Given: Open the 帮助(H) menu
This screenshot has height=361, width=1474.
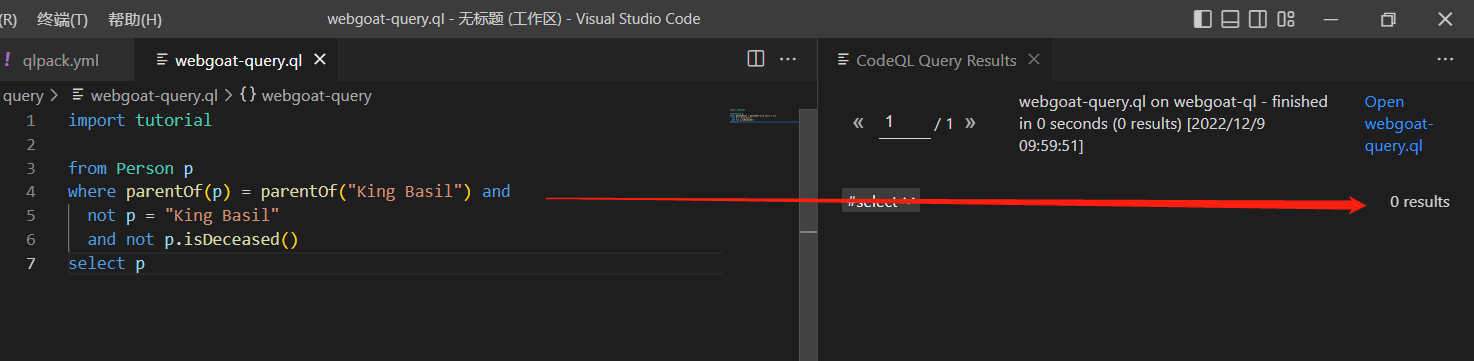Looking at the screenshot, I should [x=134, y=19].
